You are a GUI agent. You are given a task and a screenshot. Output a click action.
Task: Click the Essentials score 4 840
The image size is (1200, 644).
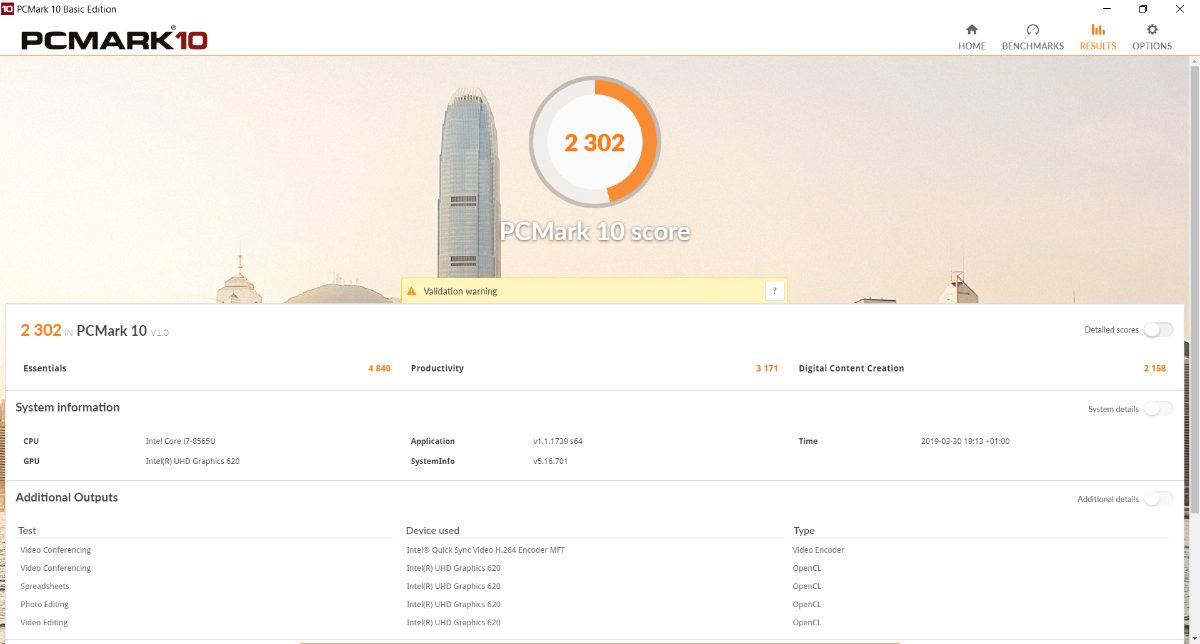pyautogui.click(x=379, y=369)
